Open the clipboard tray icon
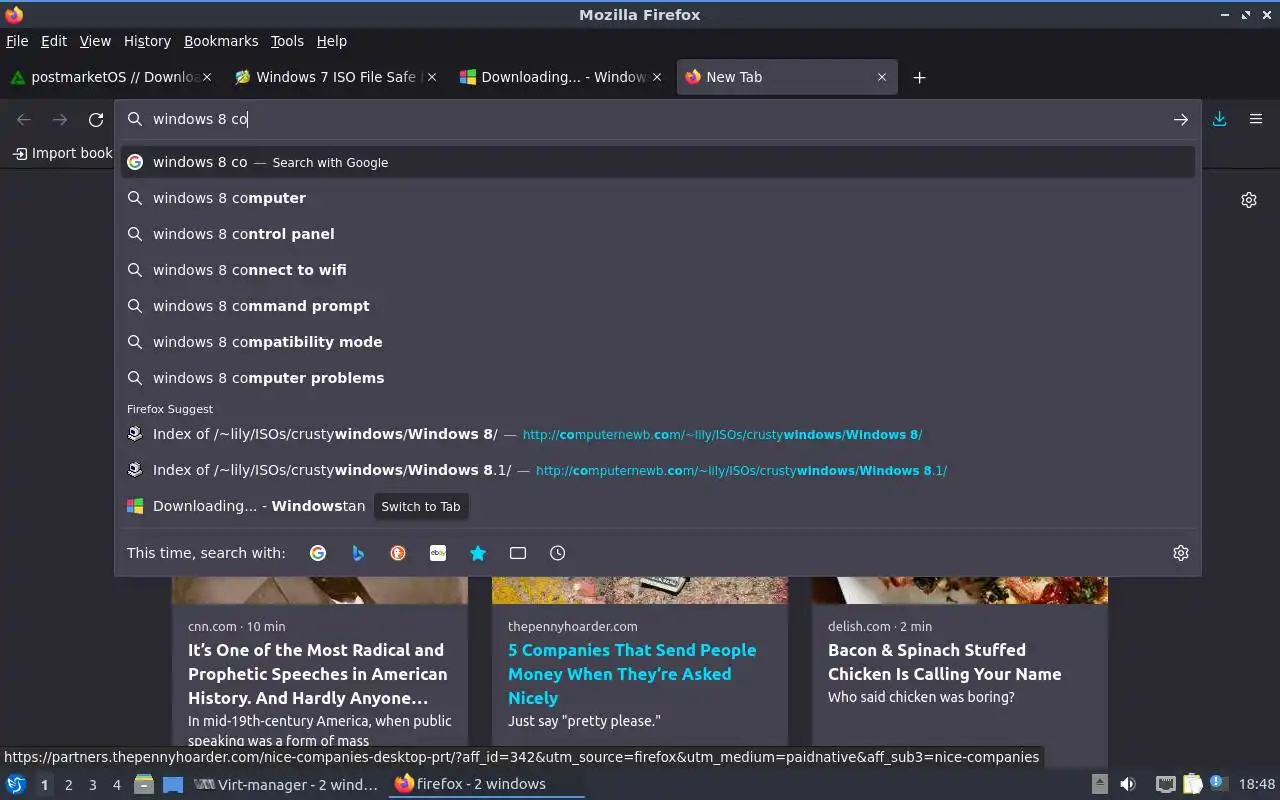The height and width of the screenshot is (800, 1280). (1192, 784)
